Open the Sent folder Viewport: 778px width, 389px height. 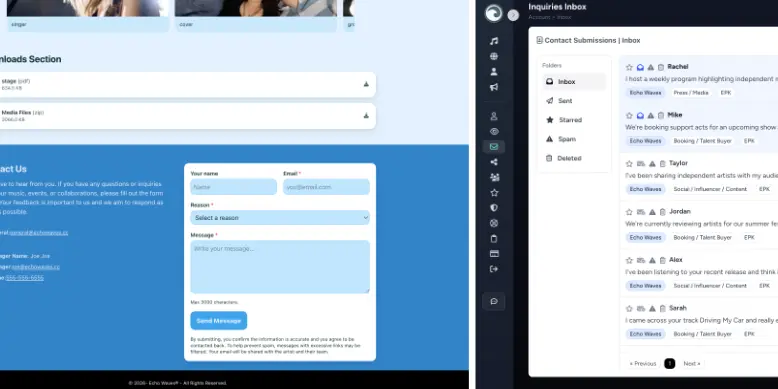pyautogui.click(x=574, y=101)
